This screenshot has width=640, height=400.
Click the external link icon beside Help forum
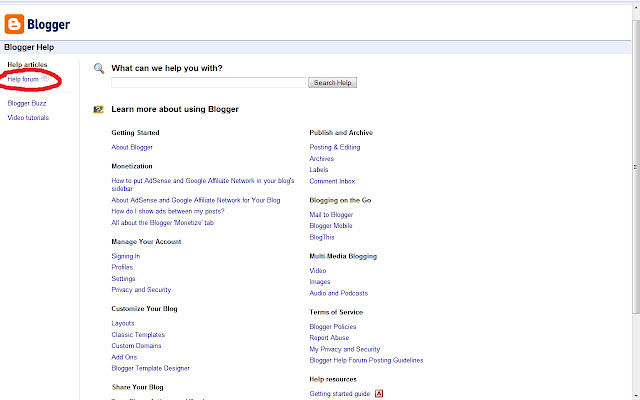tap(45, 78)
